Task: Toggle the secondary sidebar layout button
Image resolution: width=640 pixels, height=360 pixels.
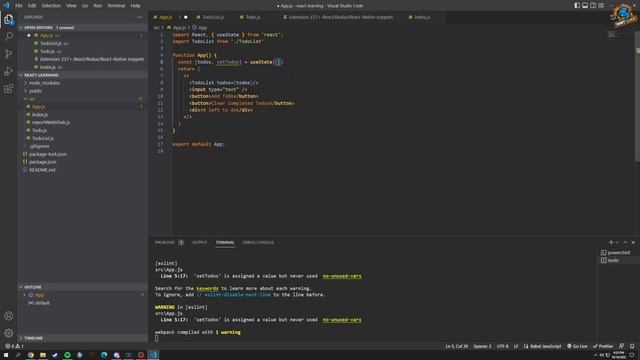Action: point(593,5)
